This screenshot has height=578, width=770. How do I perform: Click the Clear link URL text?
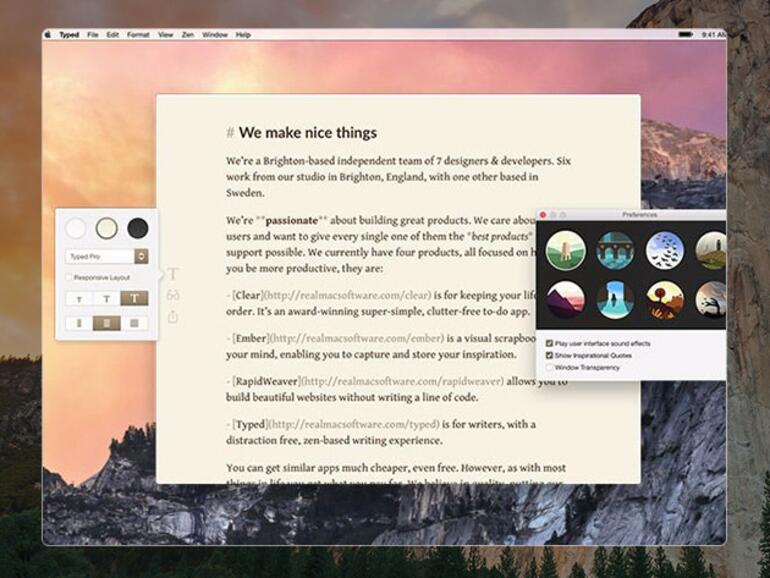click(x=347, y=296)
